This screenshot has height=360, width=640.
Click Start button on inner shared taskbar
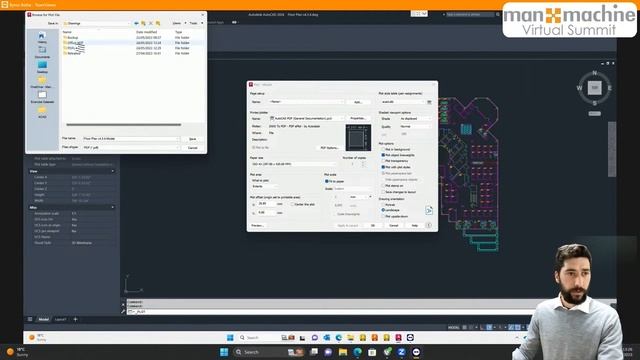click(230, 338)
